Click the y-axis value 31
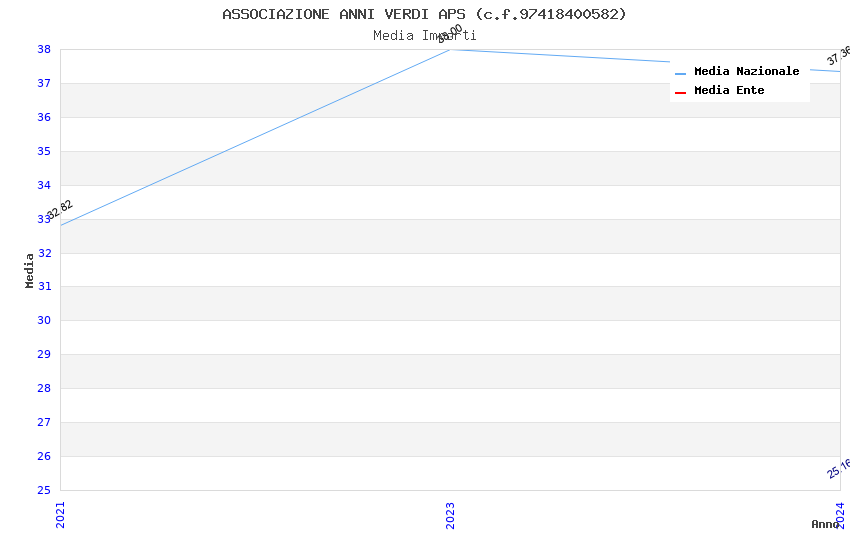This screenshot has width=850, height=550. (44, 287)
